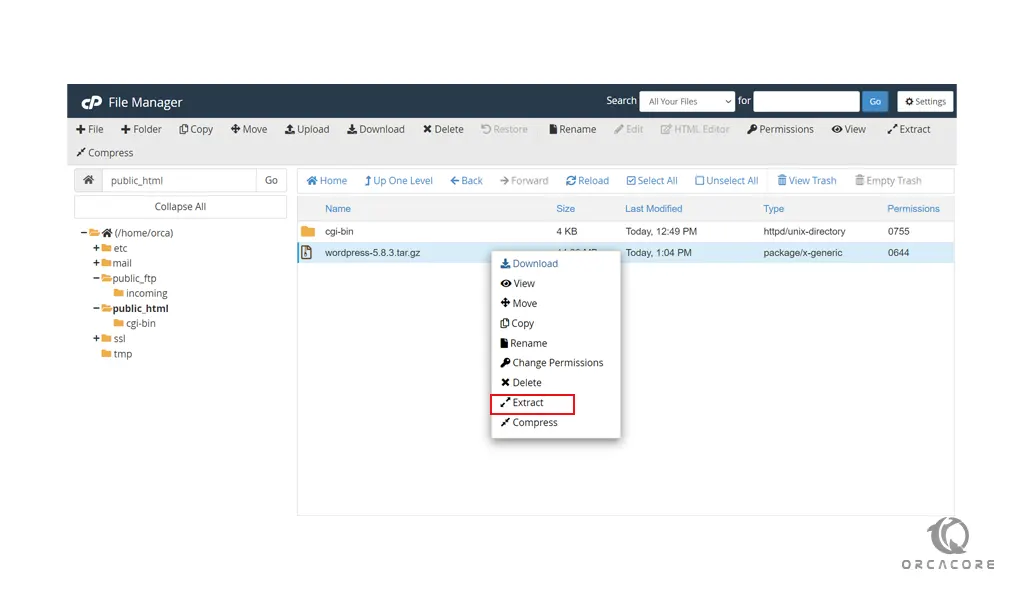
Task: Click Extract in the top toolbar
Action: (x=908, y=129)
